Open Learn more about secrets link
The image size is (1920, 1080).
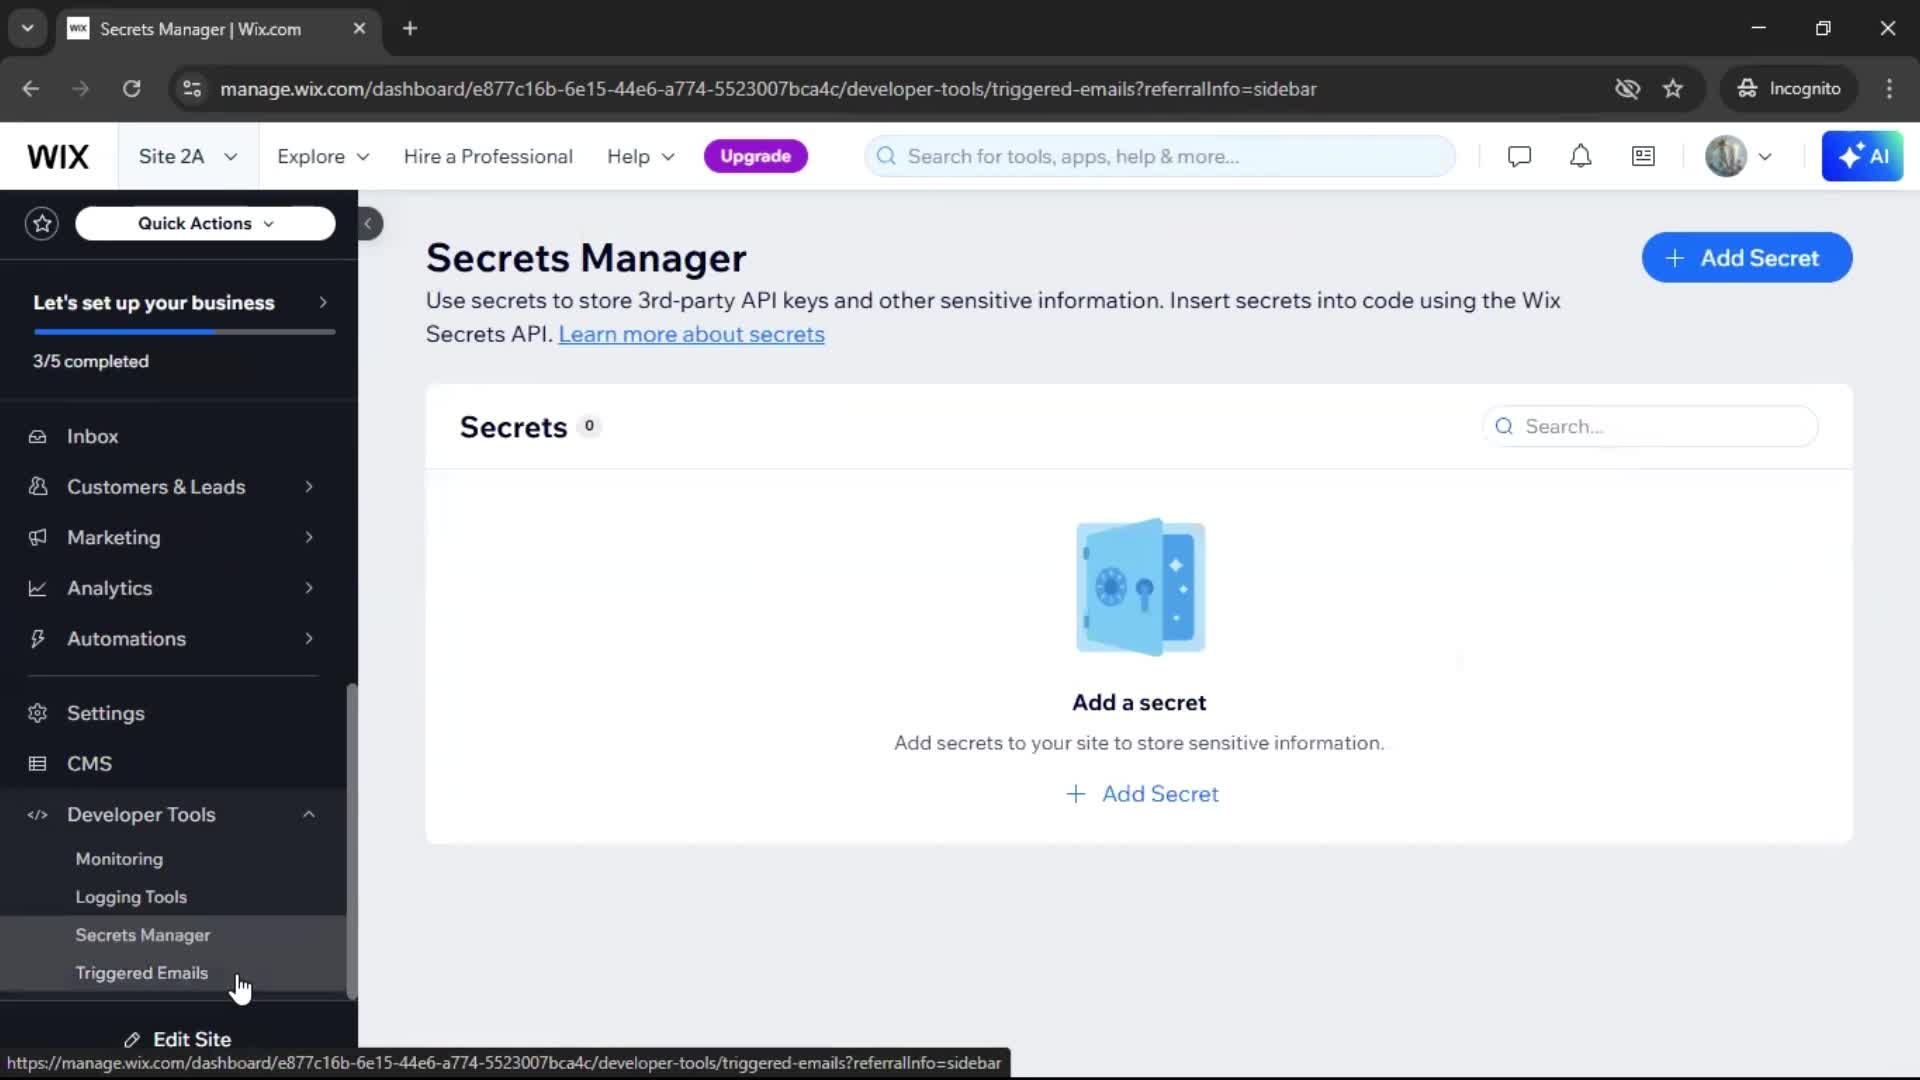(692, 334)
